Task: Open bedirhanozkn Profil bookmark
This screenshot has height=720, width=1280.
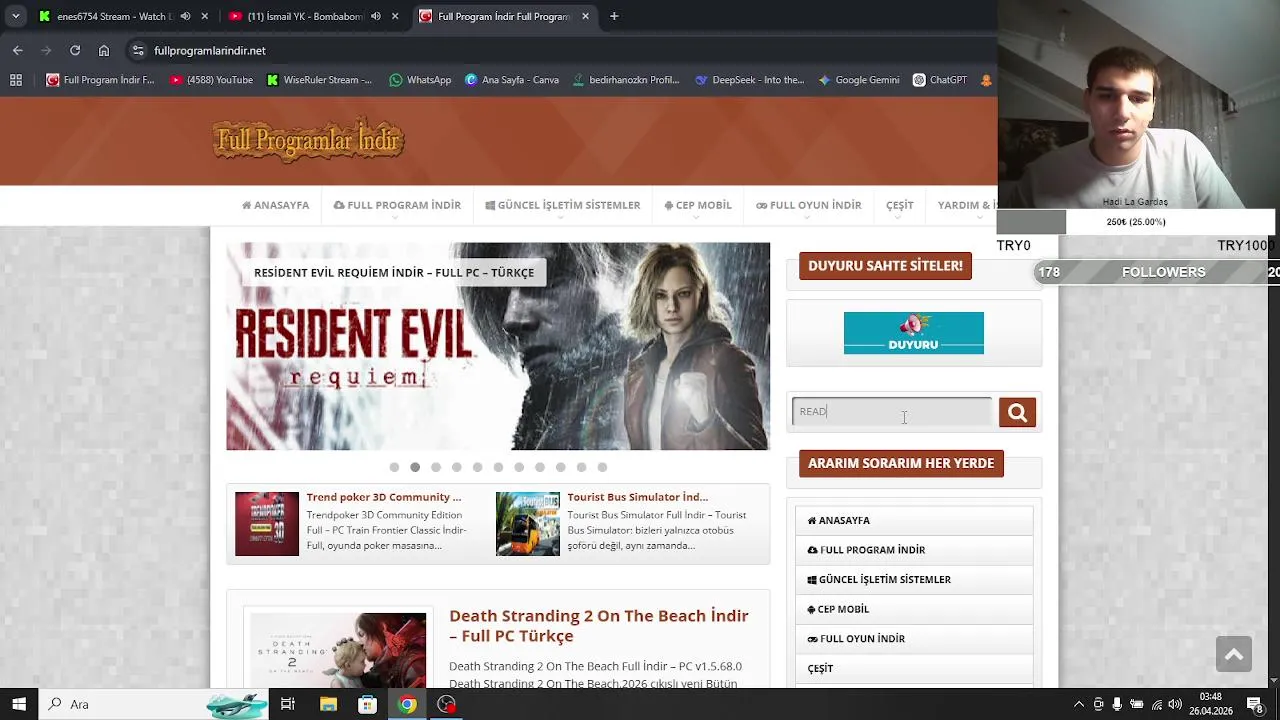Action: [x=626, y=80]
